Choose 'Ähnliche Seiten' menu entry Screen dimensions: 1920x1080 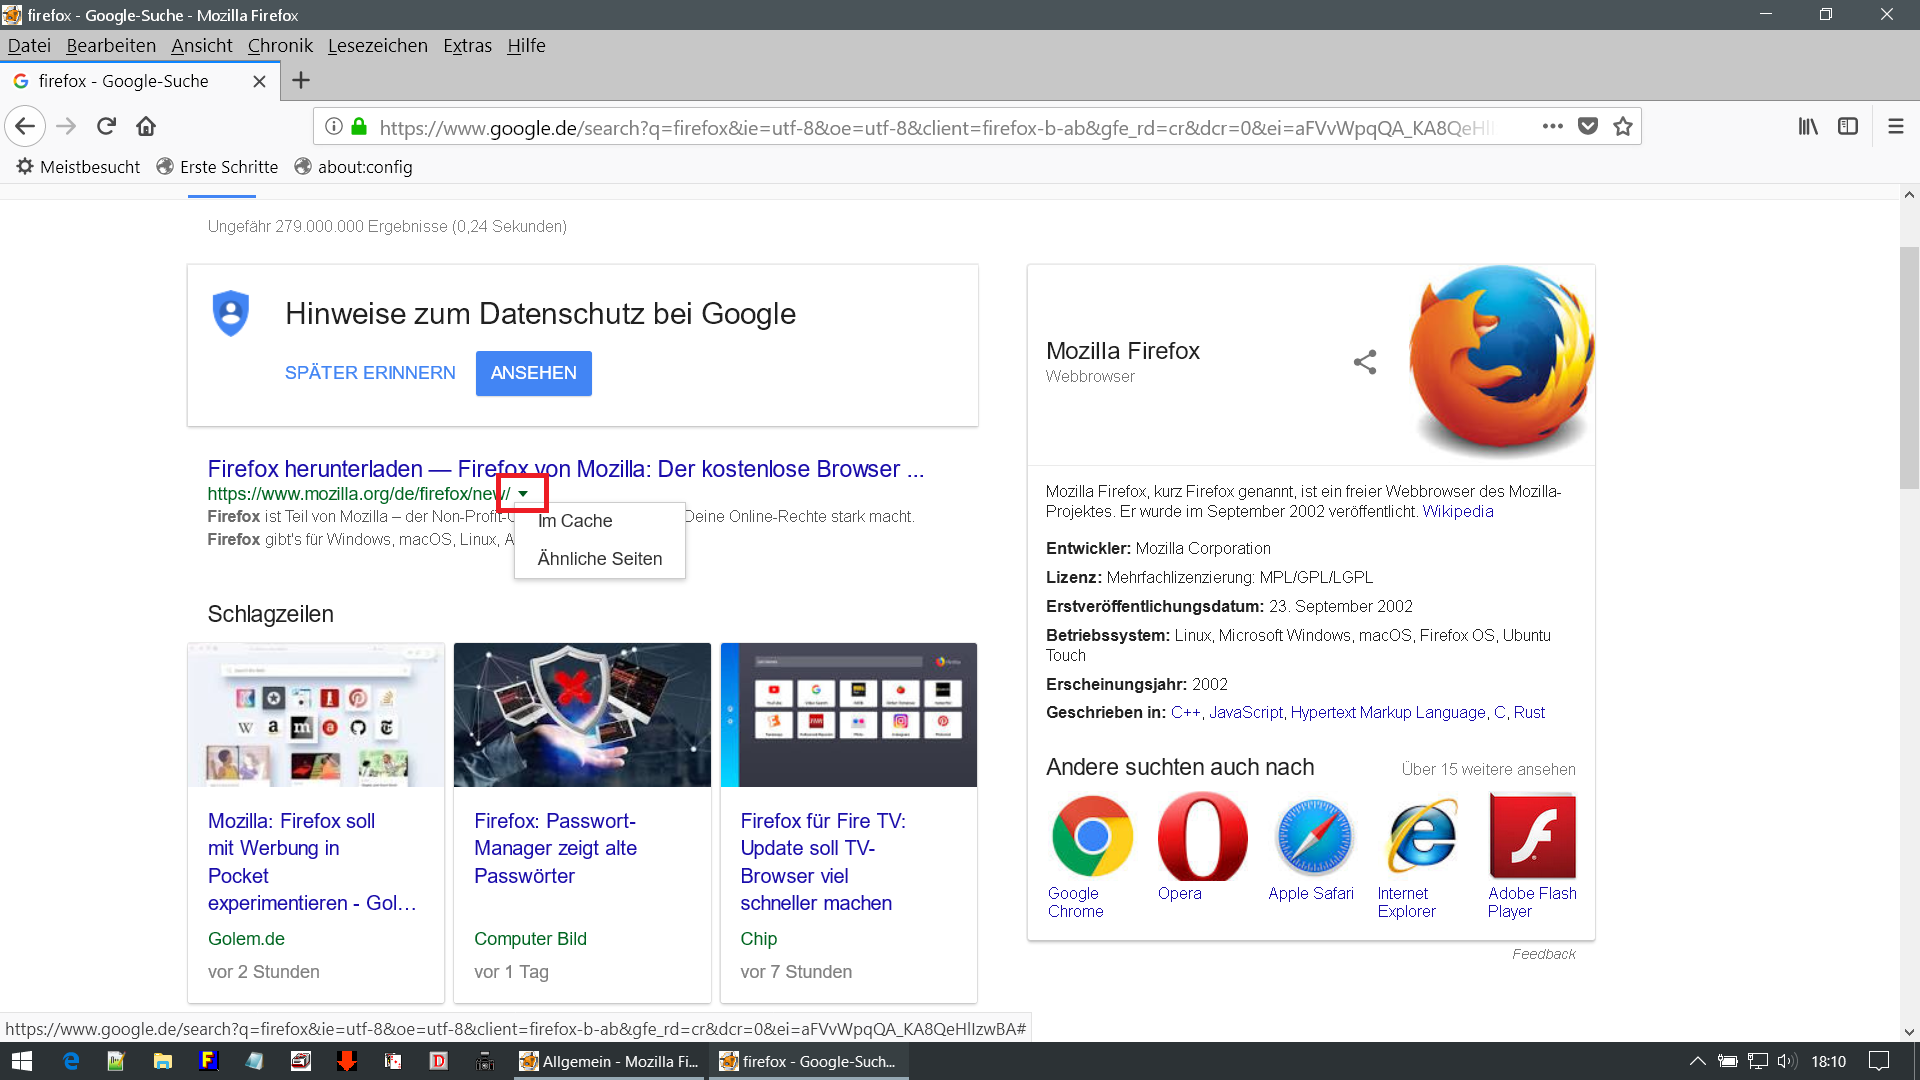pyautogui.click(x=600, y=559)
